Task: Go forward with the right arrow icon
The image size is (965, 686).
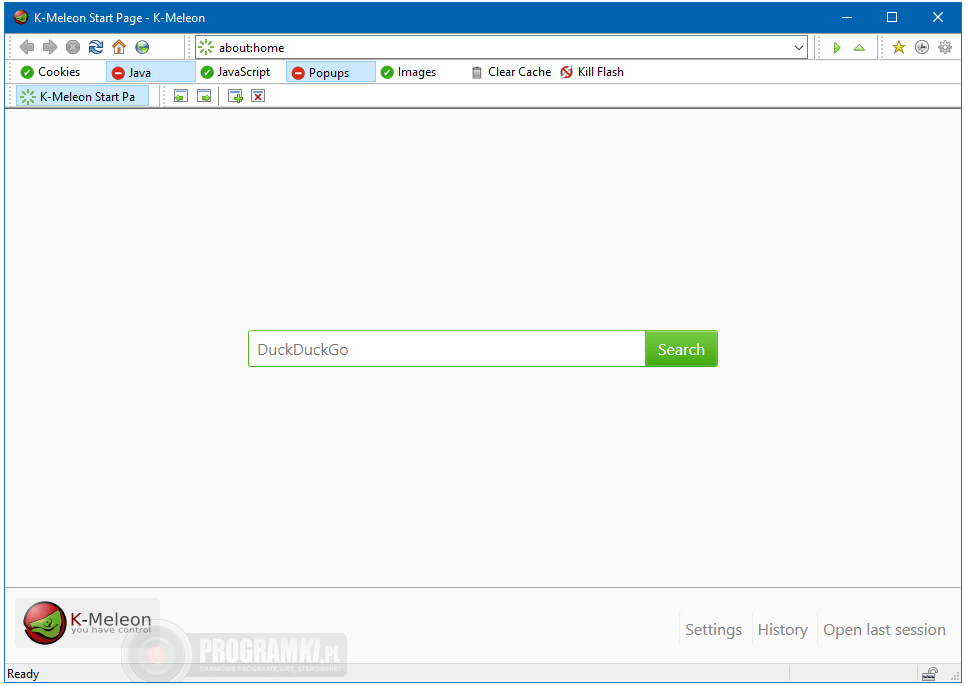Action: click(x=50, y=47)
